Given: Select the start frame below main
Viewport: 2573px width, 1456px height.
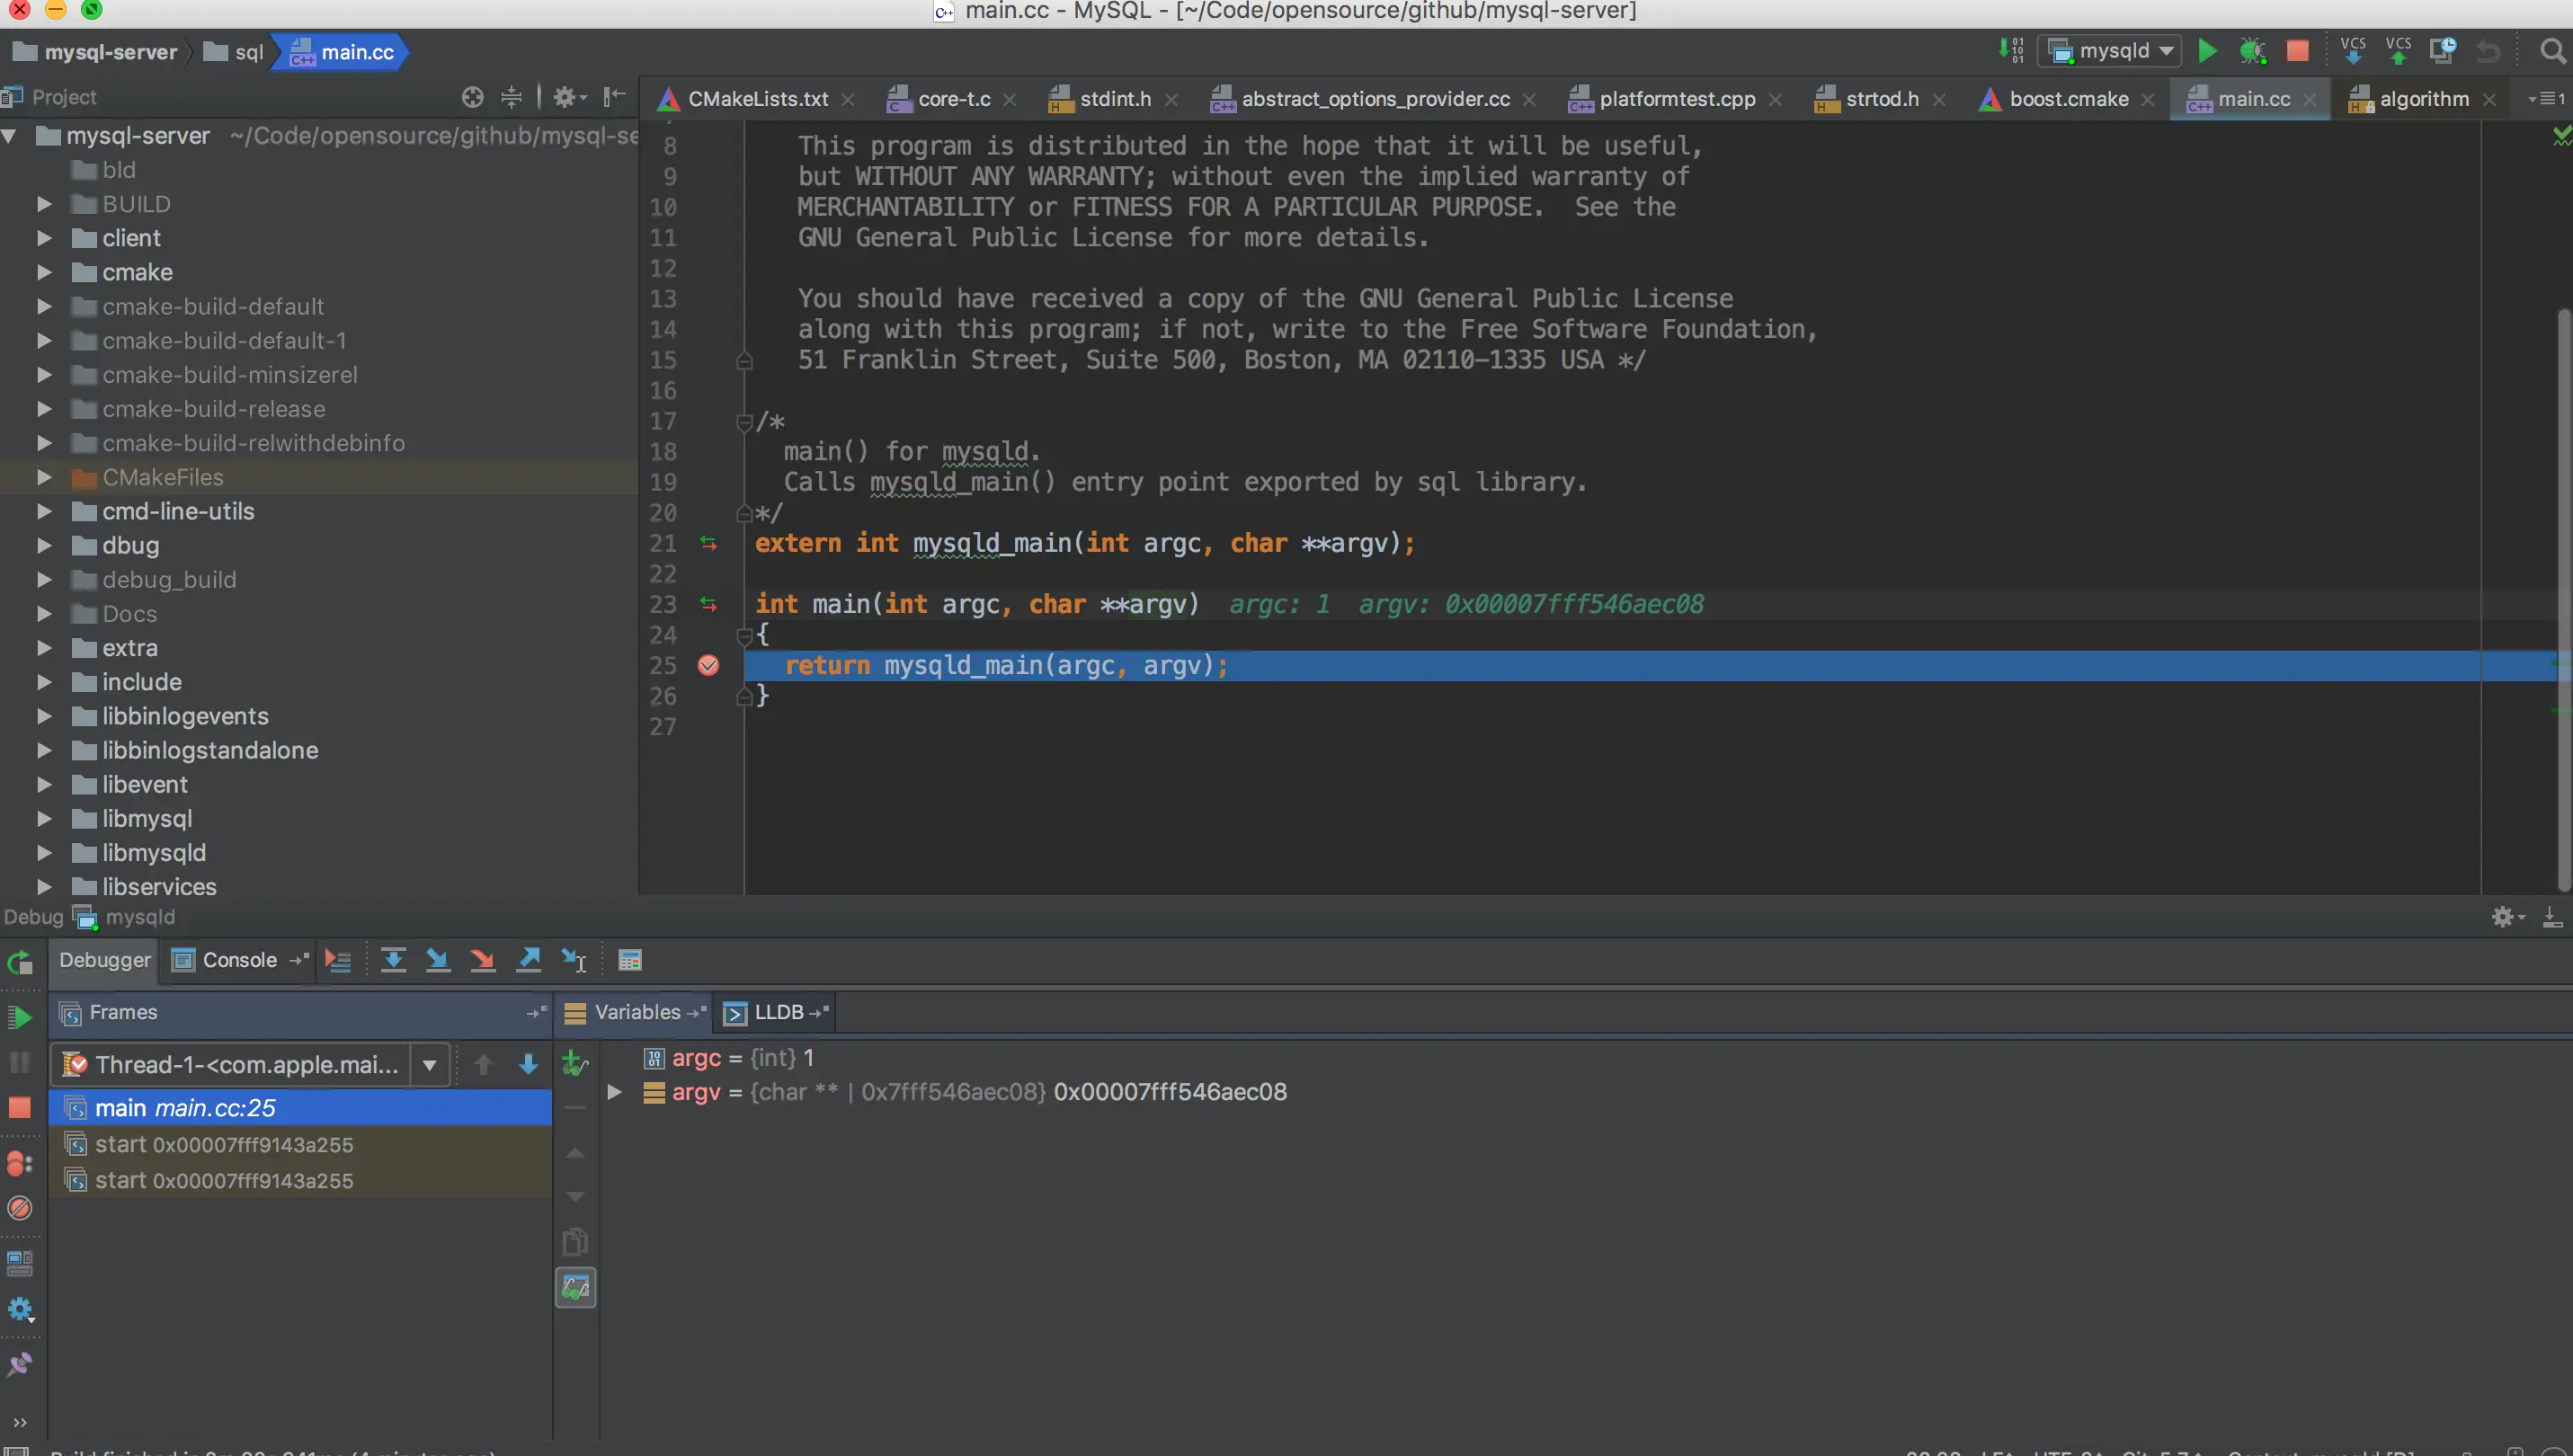Looking at the screenshot, I should coord(223,1145).
